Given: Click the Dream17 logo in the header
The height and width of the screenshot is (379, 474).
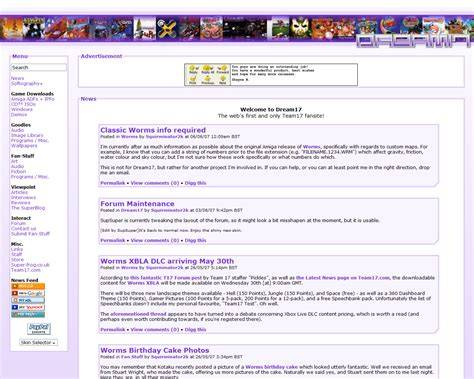Looking at the screenshot, I should tap(413, 41).
